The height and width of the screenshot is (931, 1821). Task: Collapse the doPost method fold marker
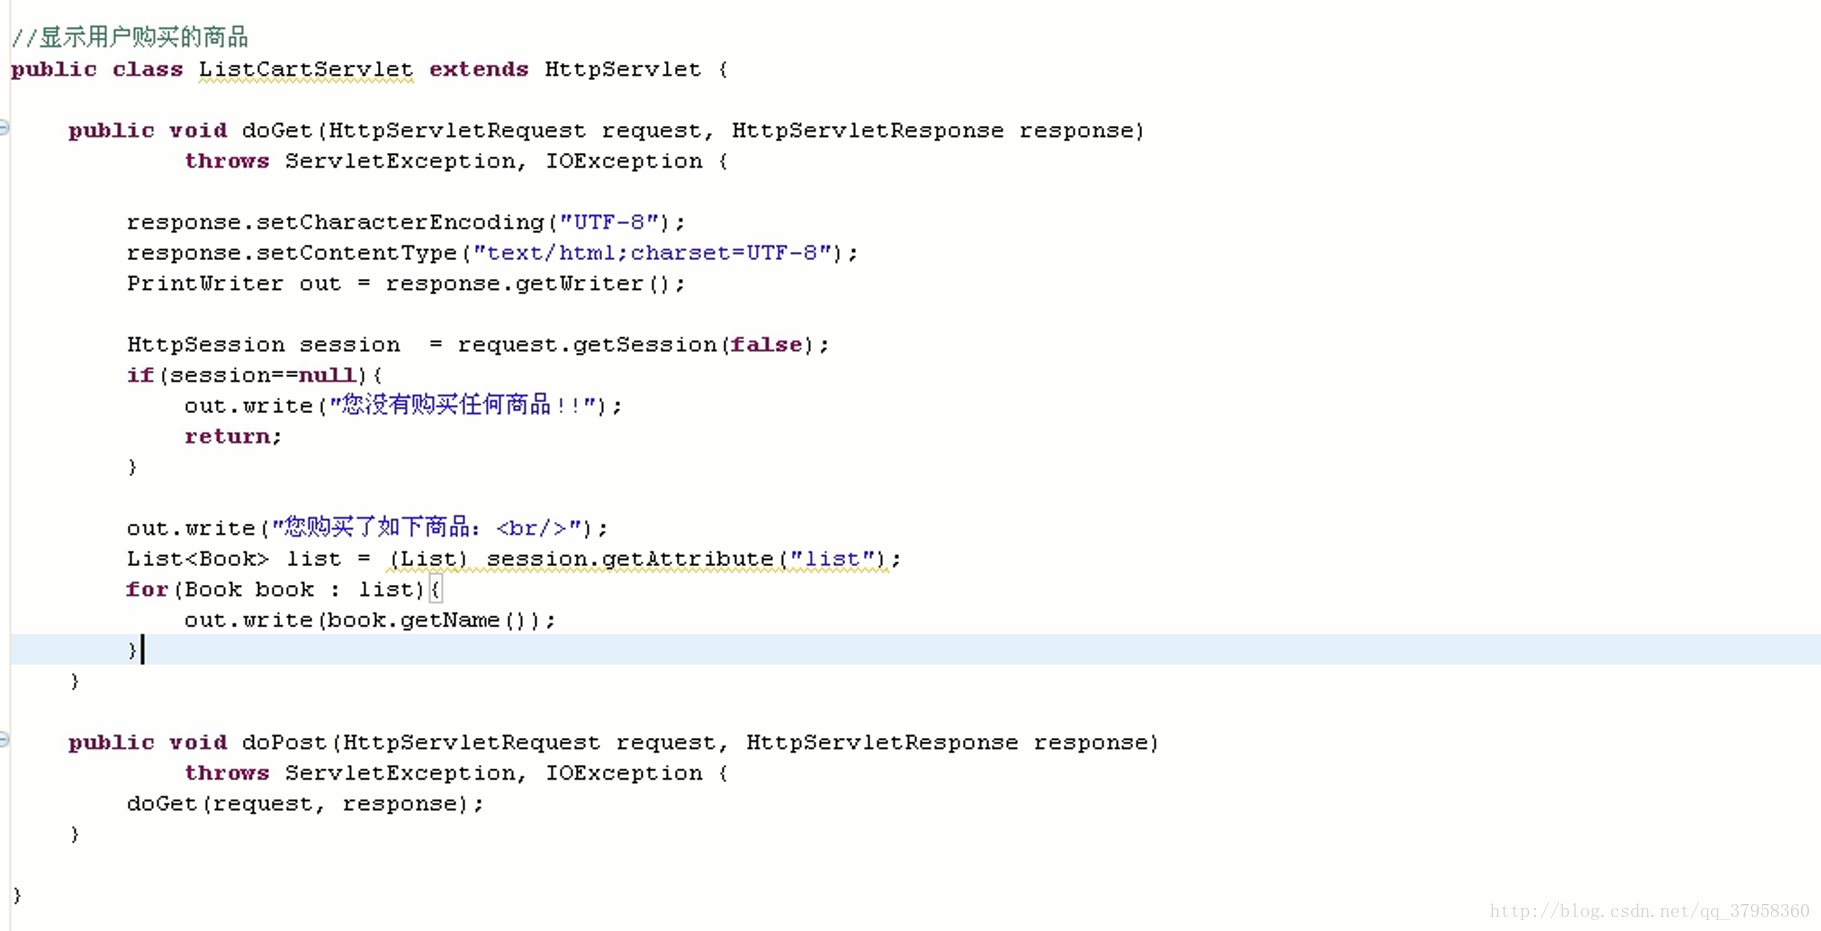4,740
